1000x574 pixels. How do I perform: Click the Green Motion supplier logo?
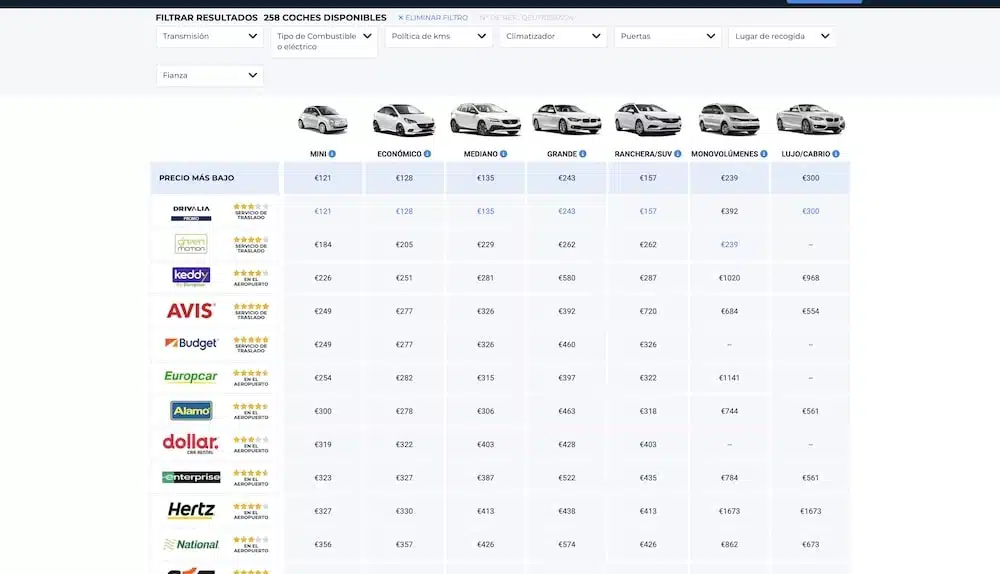pyautogui.click(x=191, y=244)
